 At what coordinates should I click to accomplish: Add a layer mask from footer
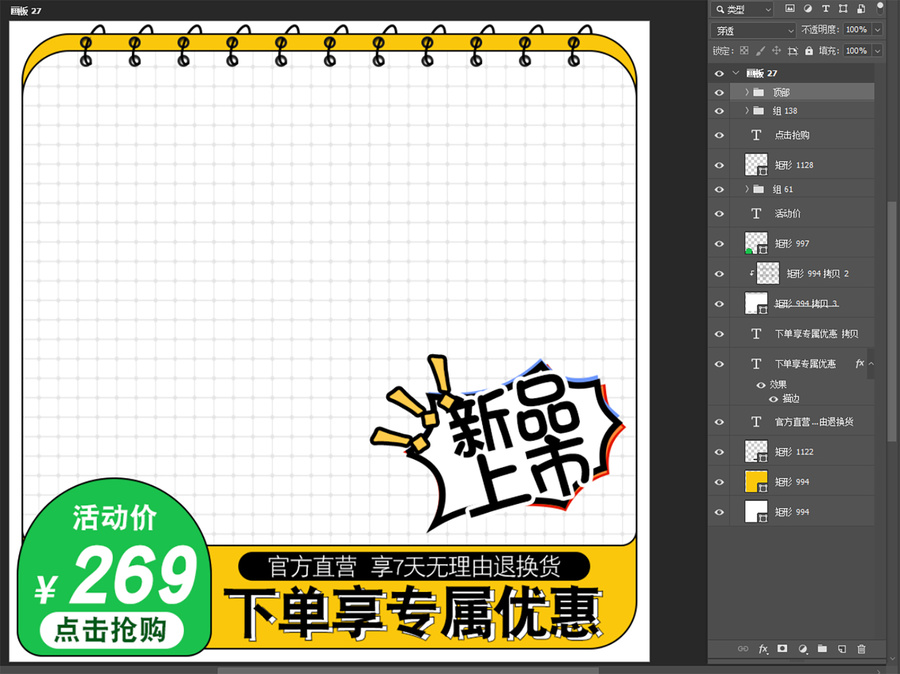(x=782, y=648)
